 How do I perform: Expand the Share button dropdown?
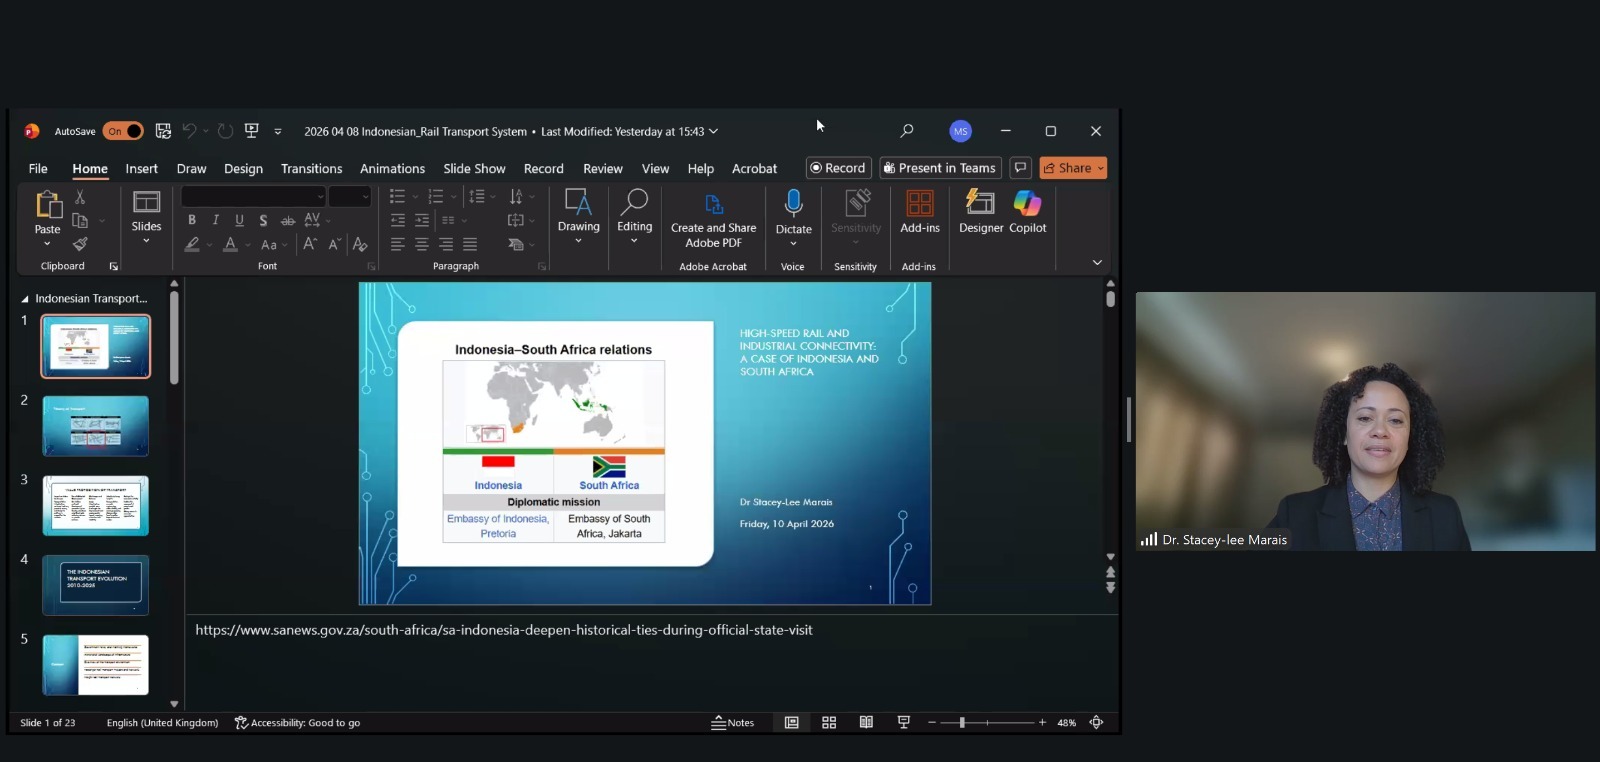tap(1100, 168)
